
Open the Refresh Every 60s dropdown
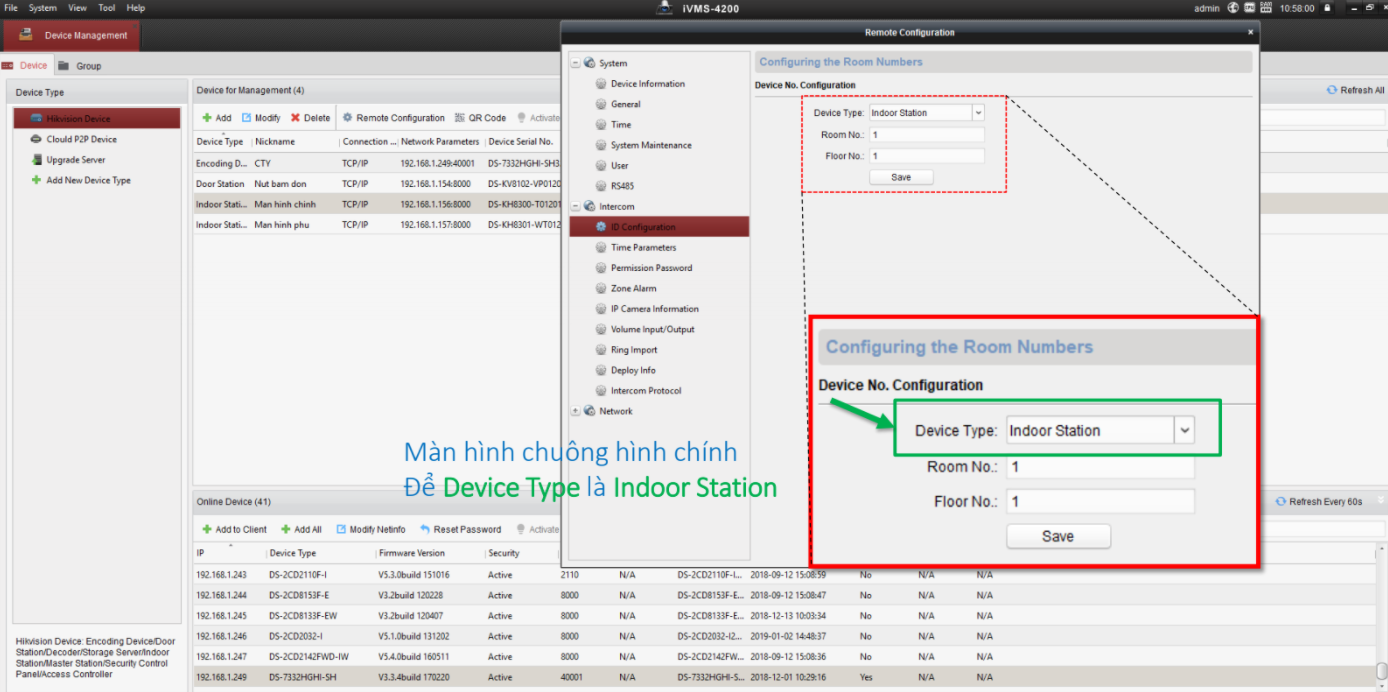1380,502
